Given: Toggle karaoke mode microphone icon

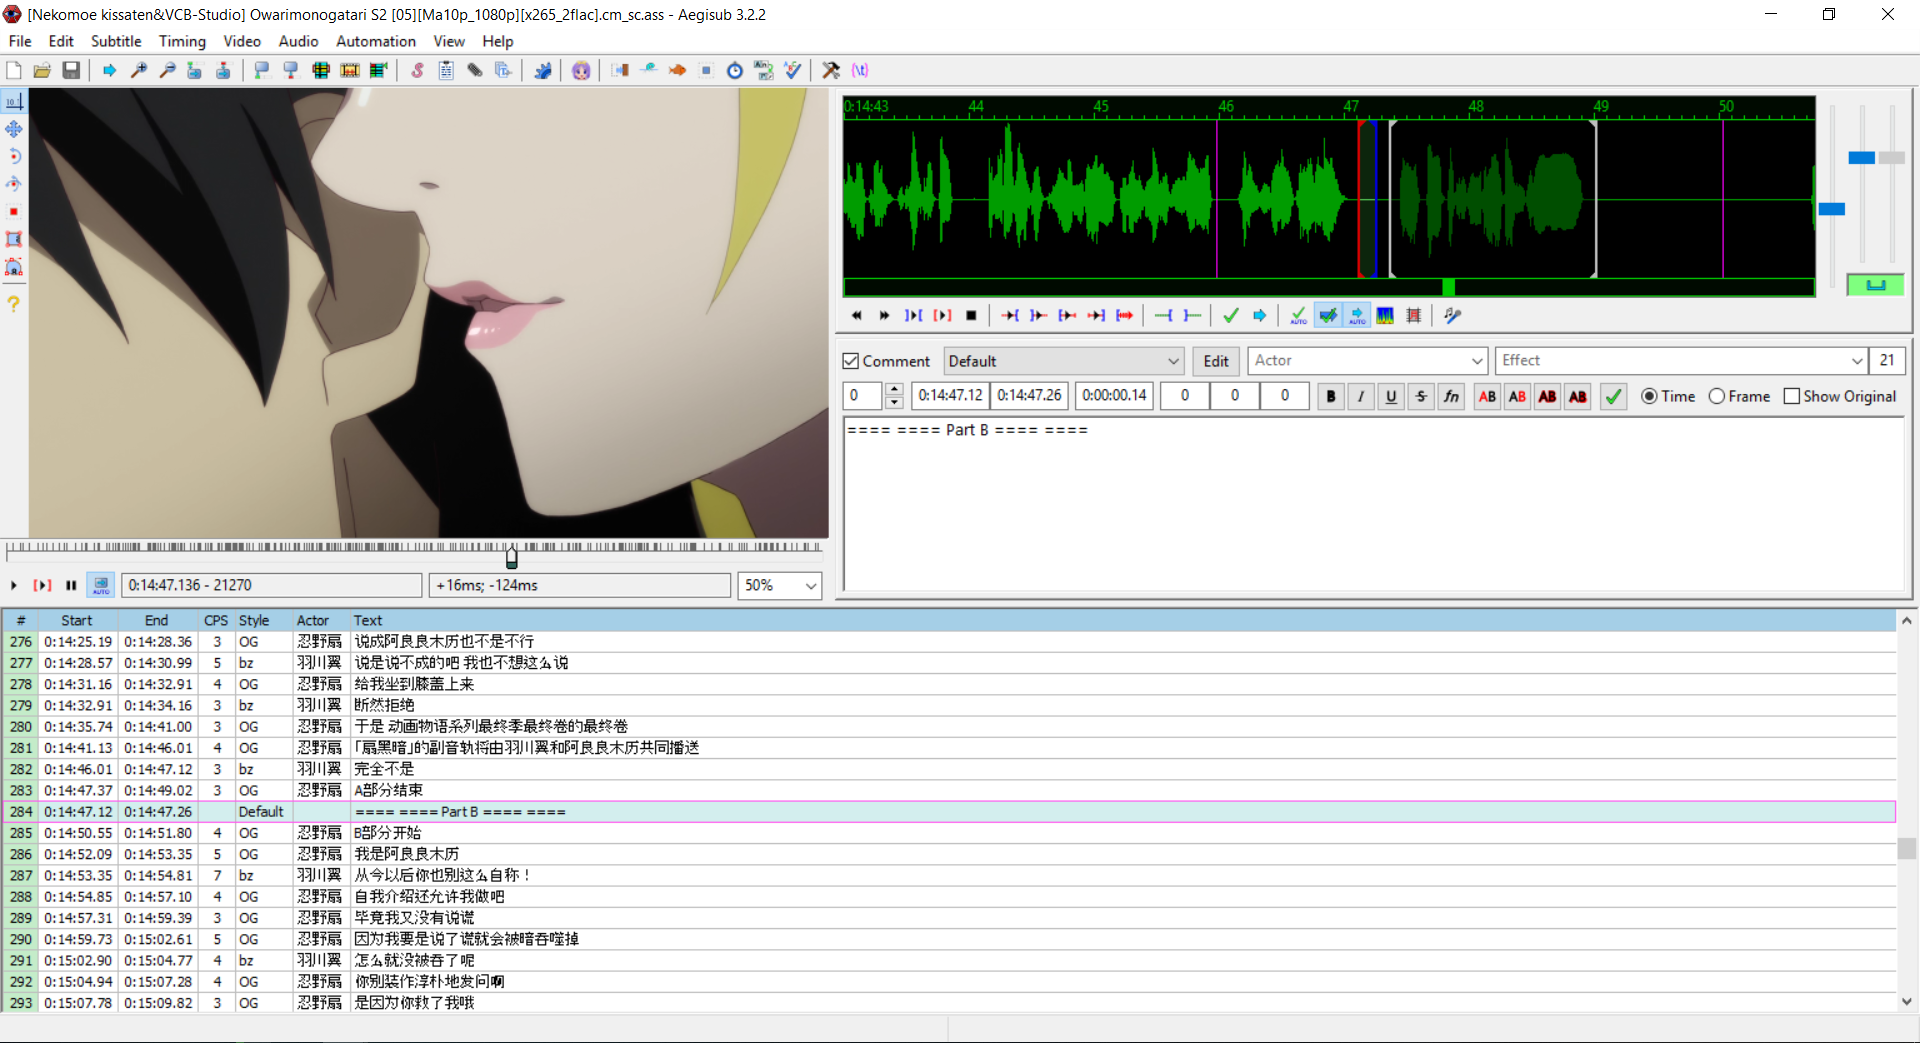Looking at the screenshot, I should [x=1453, y=315].
